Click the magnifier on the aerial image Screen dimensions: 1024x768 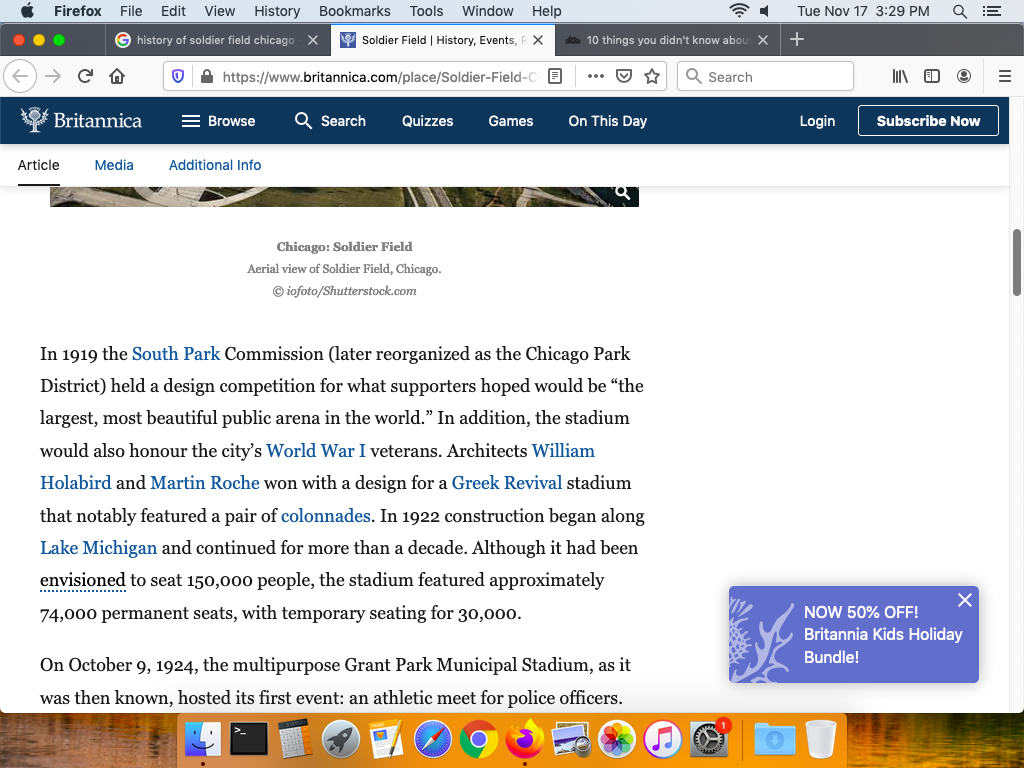pos(622,193)
